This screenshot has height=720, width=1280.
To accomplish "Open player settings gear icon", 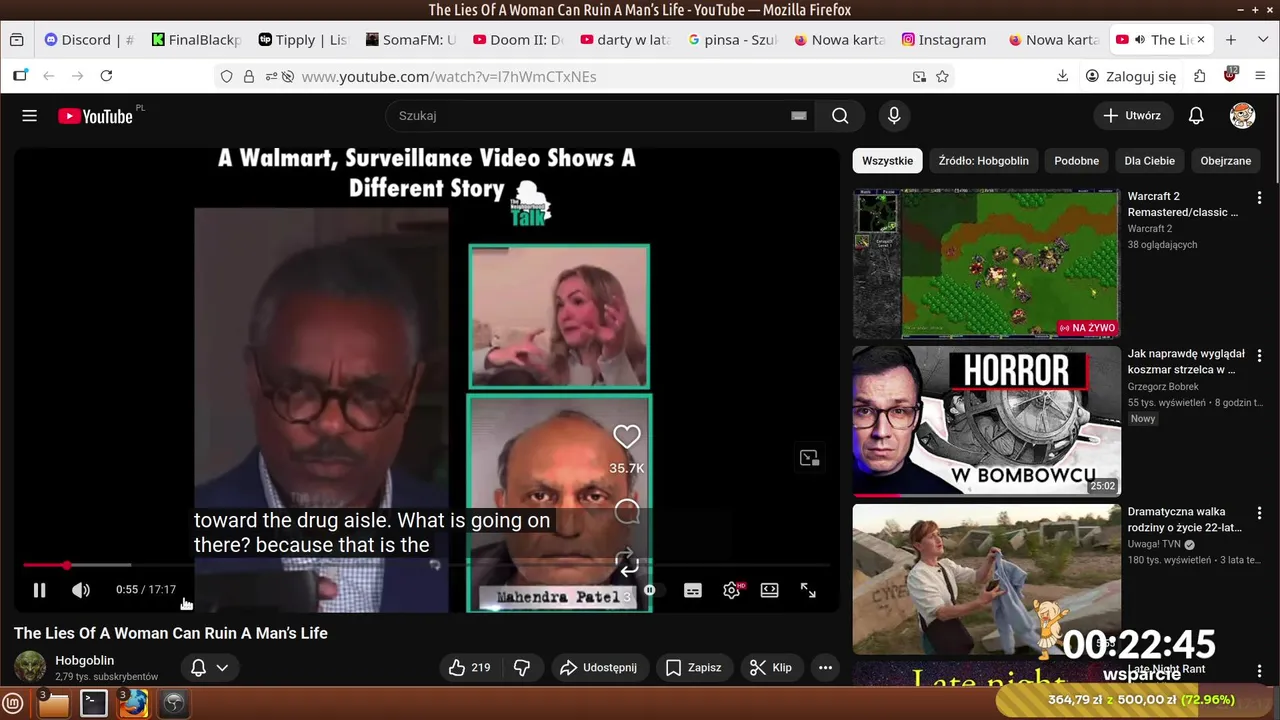I will point(732,591).
